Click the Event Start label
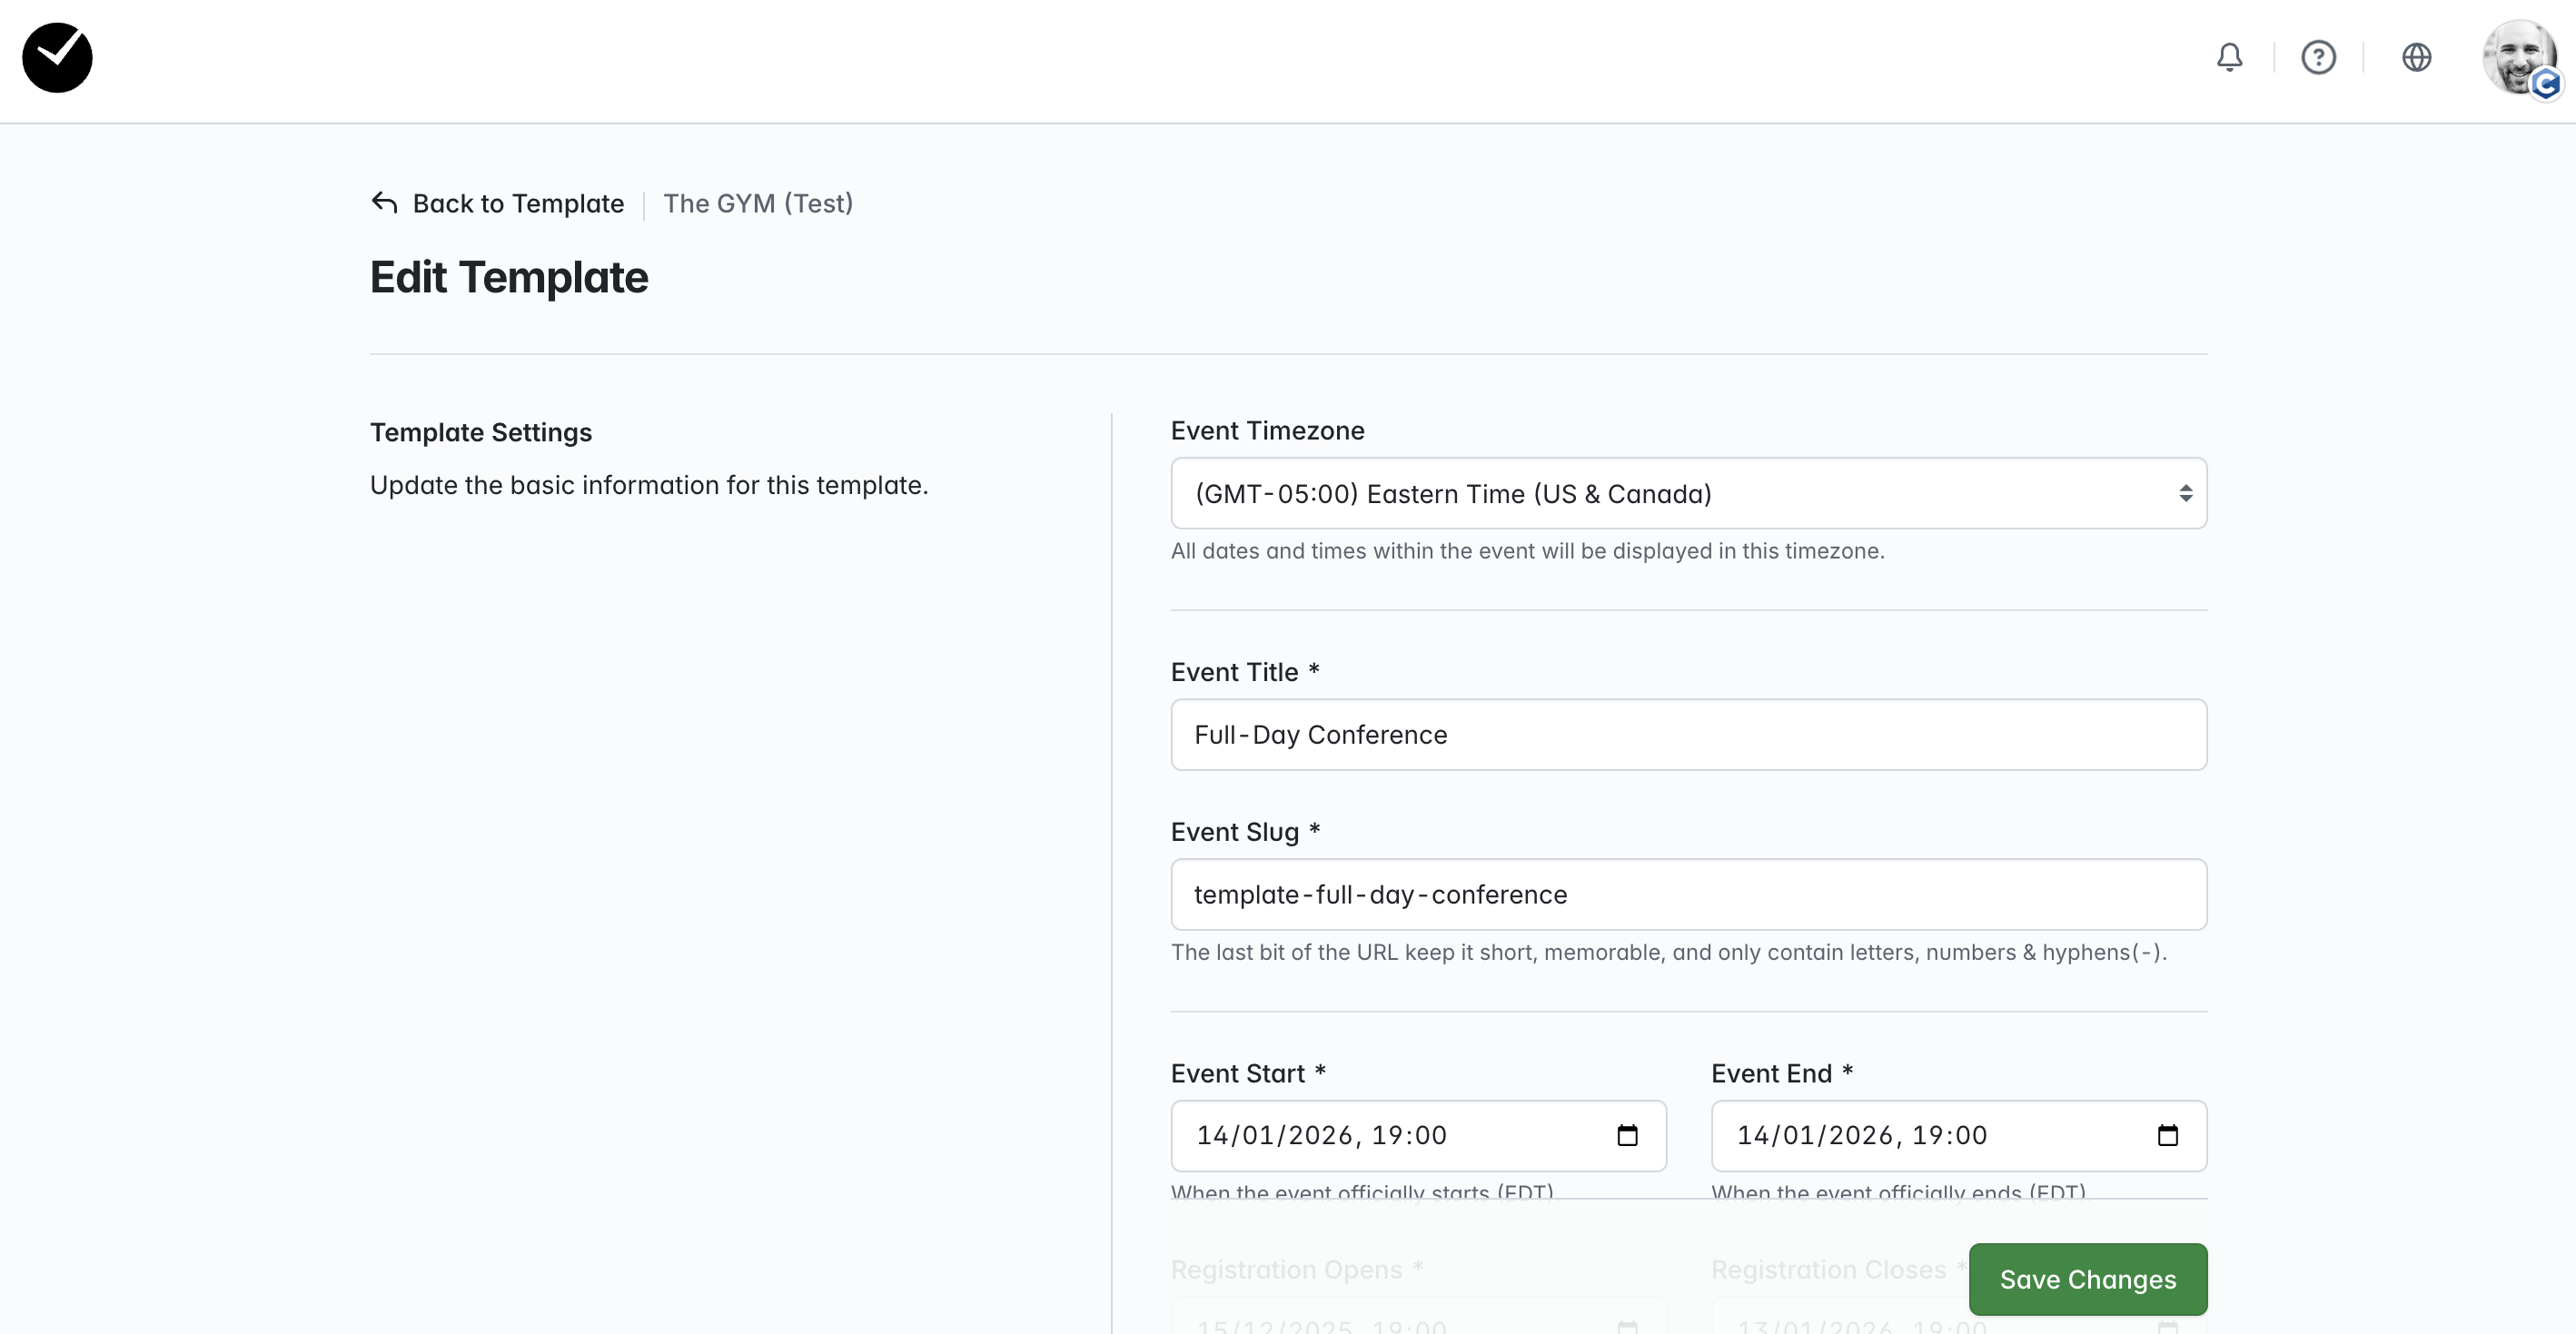2576x1334 pixels. (1248, 1073)
